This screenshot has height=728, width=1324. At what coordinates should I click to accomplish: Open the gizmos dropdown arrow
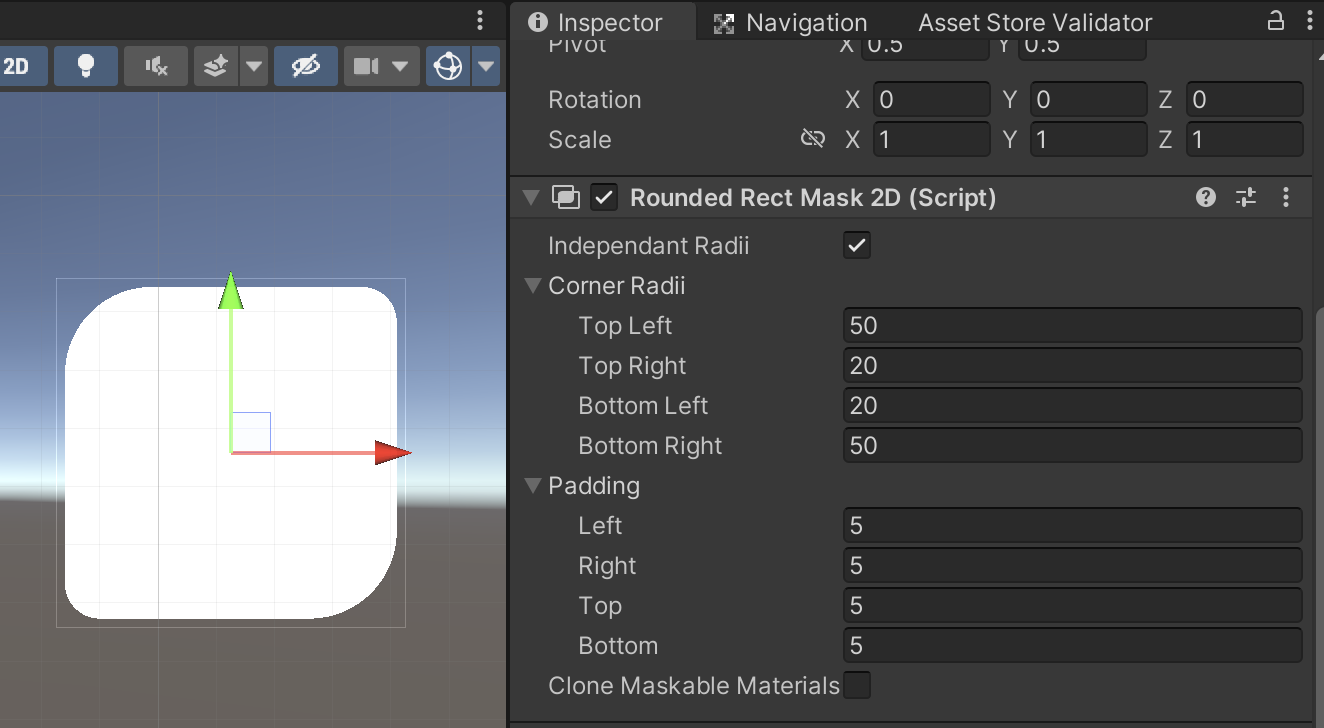[x=486, y=67]
